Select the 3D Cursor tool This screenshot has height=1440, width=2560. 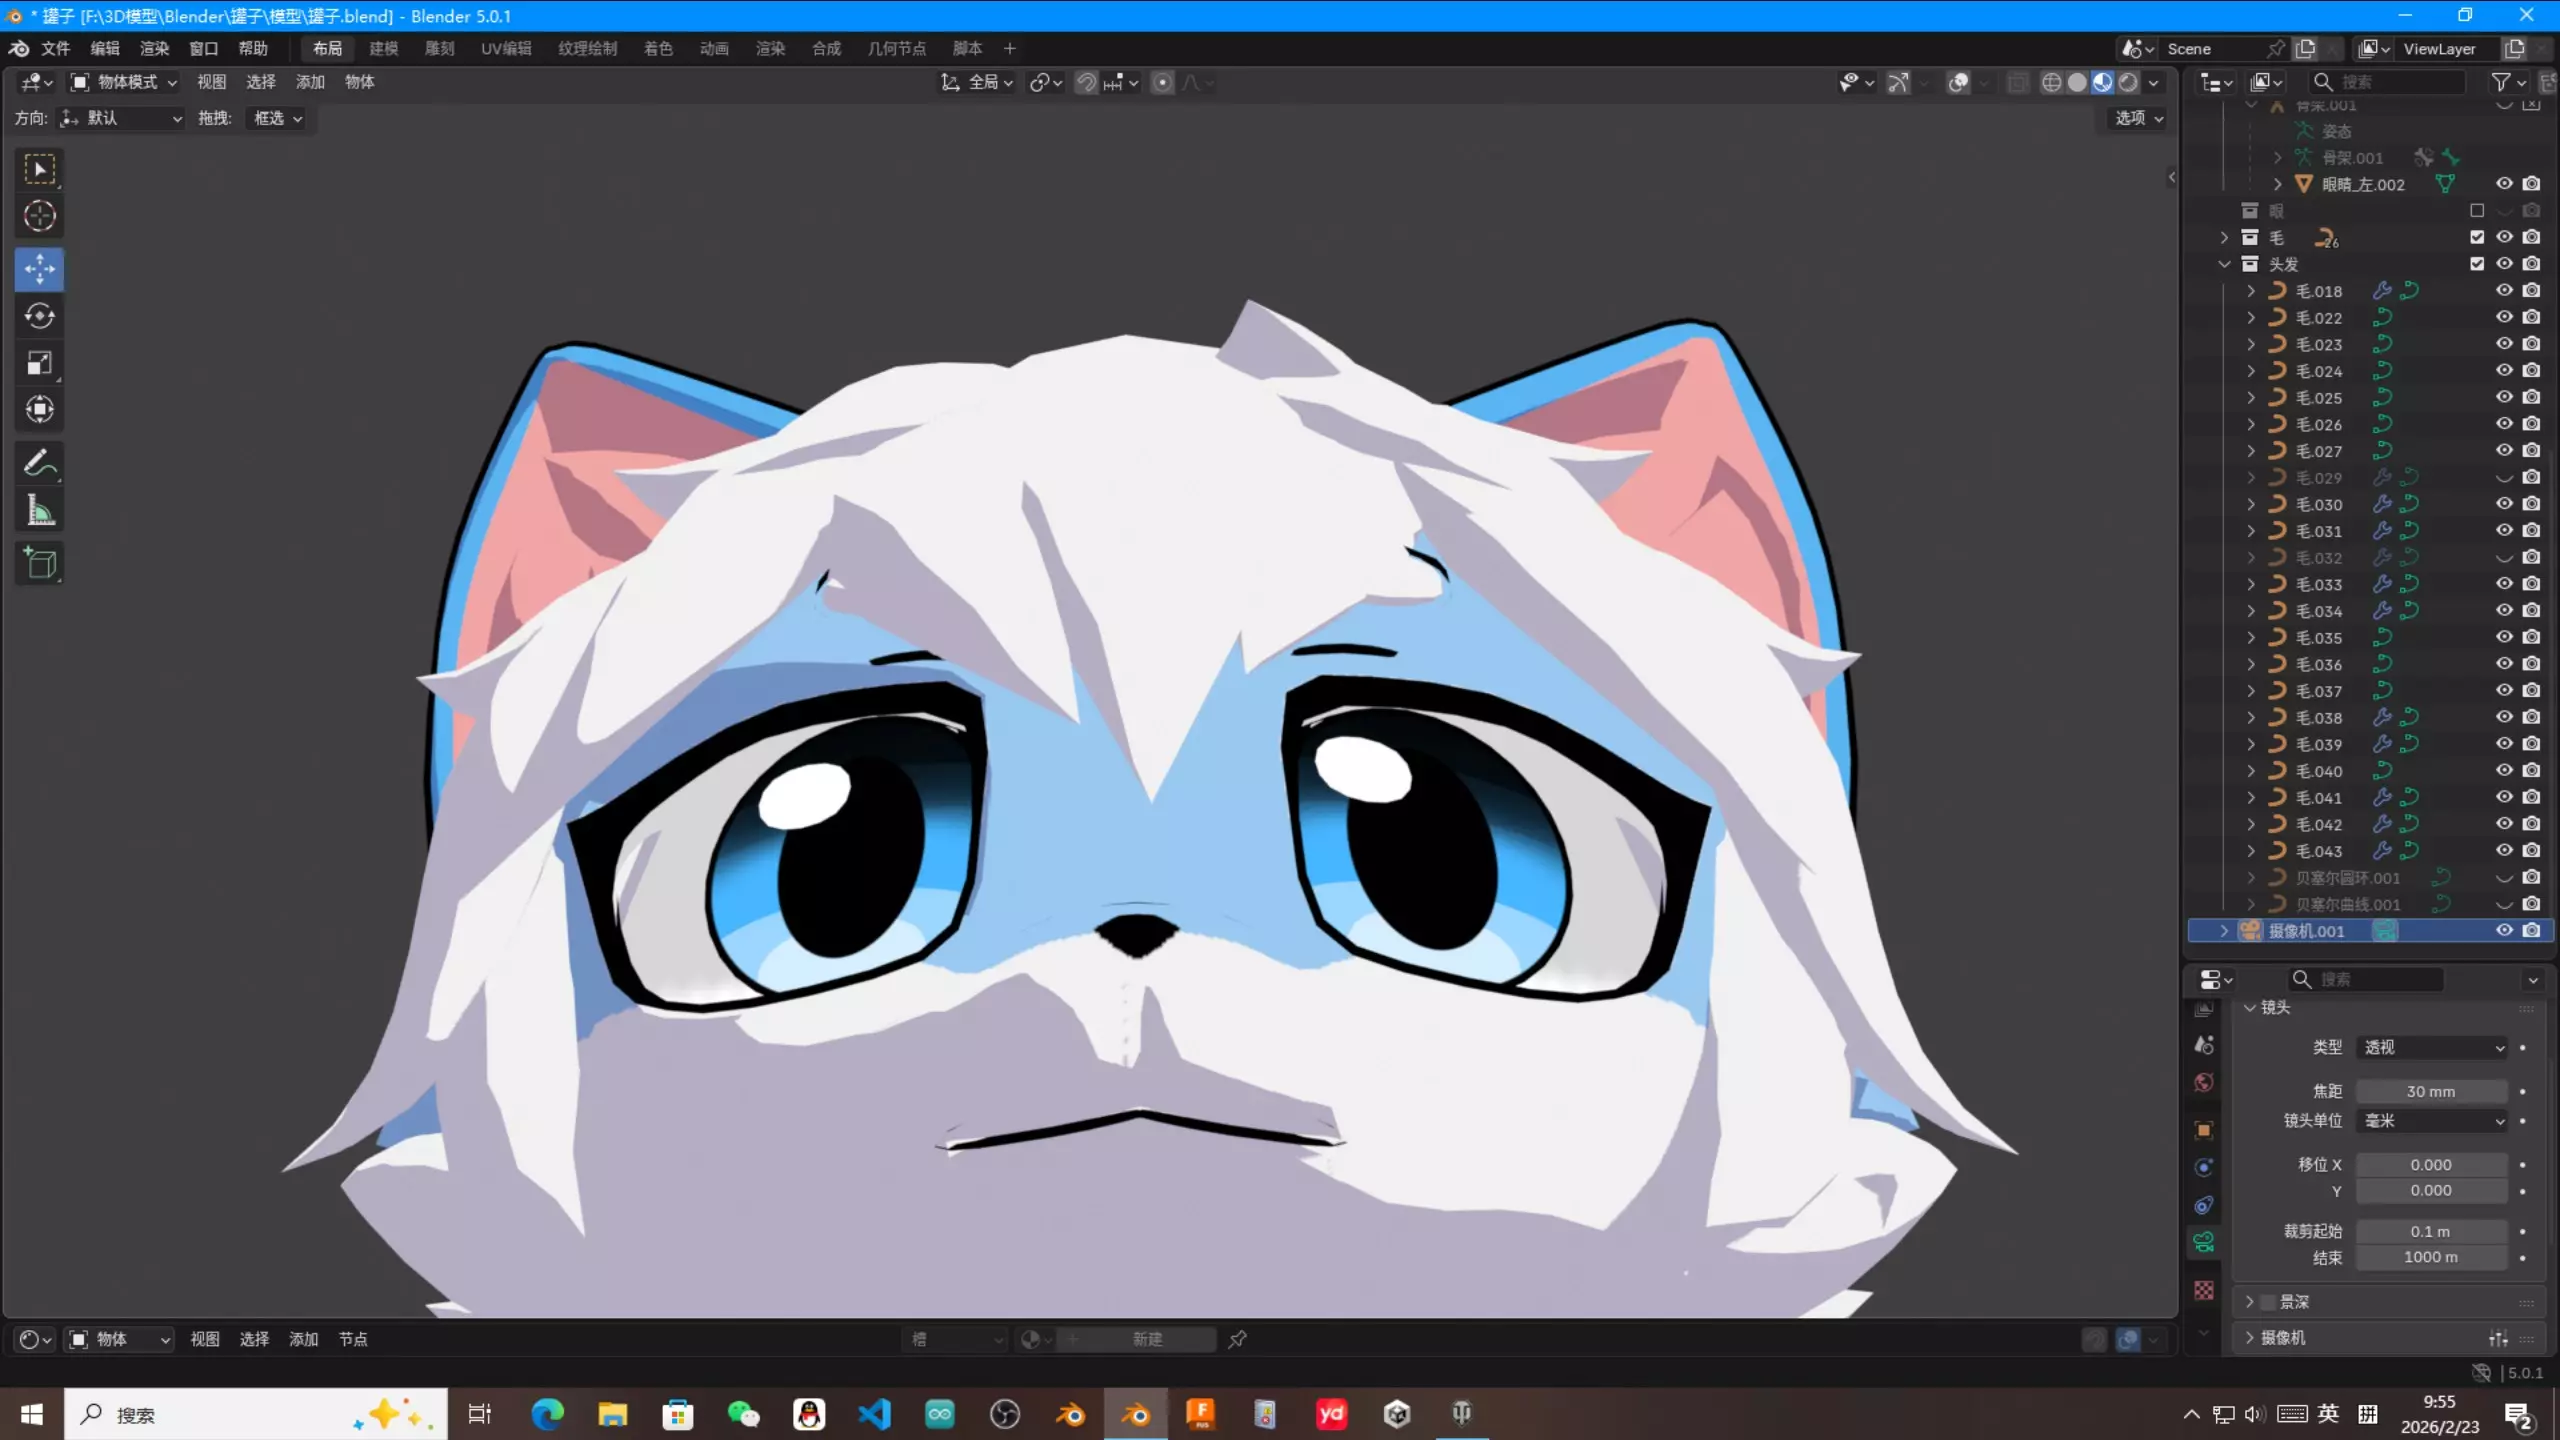(x=40, y=216)
